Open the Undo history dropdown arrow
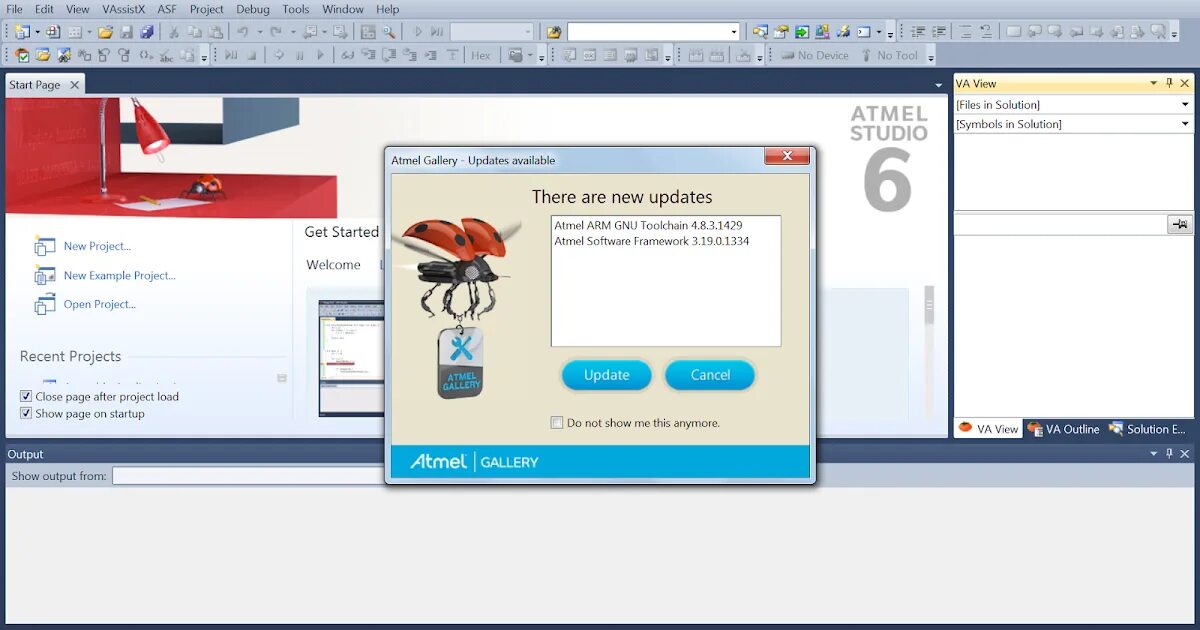The image size is (1200, 630). (x=260, y=32)
